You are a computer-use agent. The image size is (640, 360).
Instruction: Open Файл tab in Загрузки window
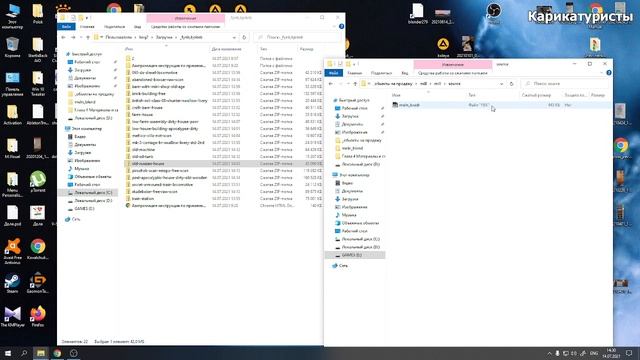tap(66, 27)
